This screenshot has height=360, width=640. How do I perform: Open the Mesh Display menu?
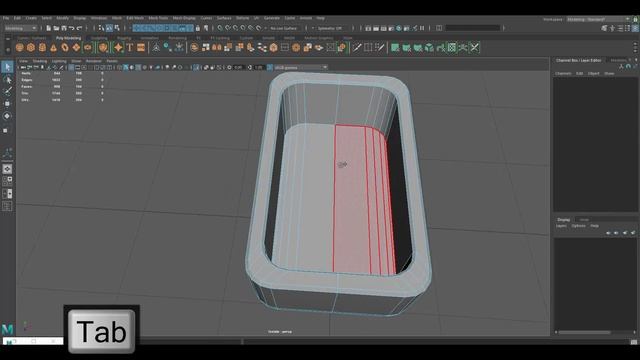tap(184, 18)
